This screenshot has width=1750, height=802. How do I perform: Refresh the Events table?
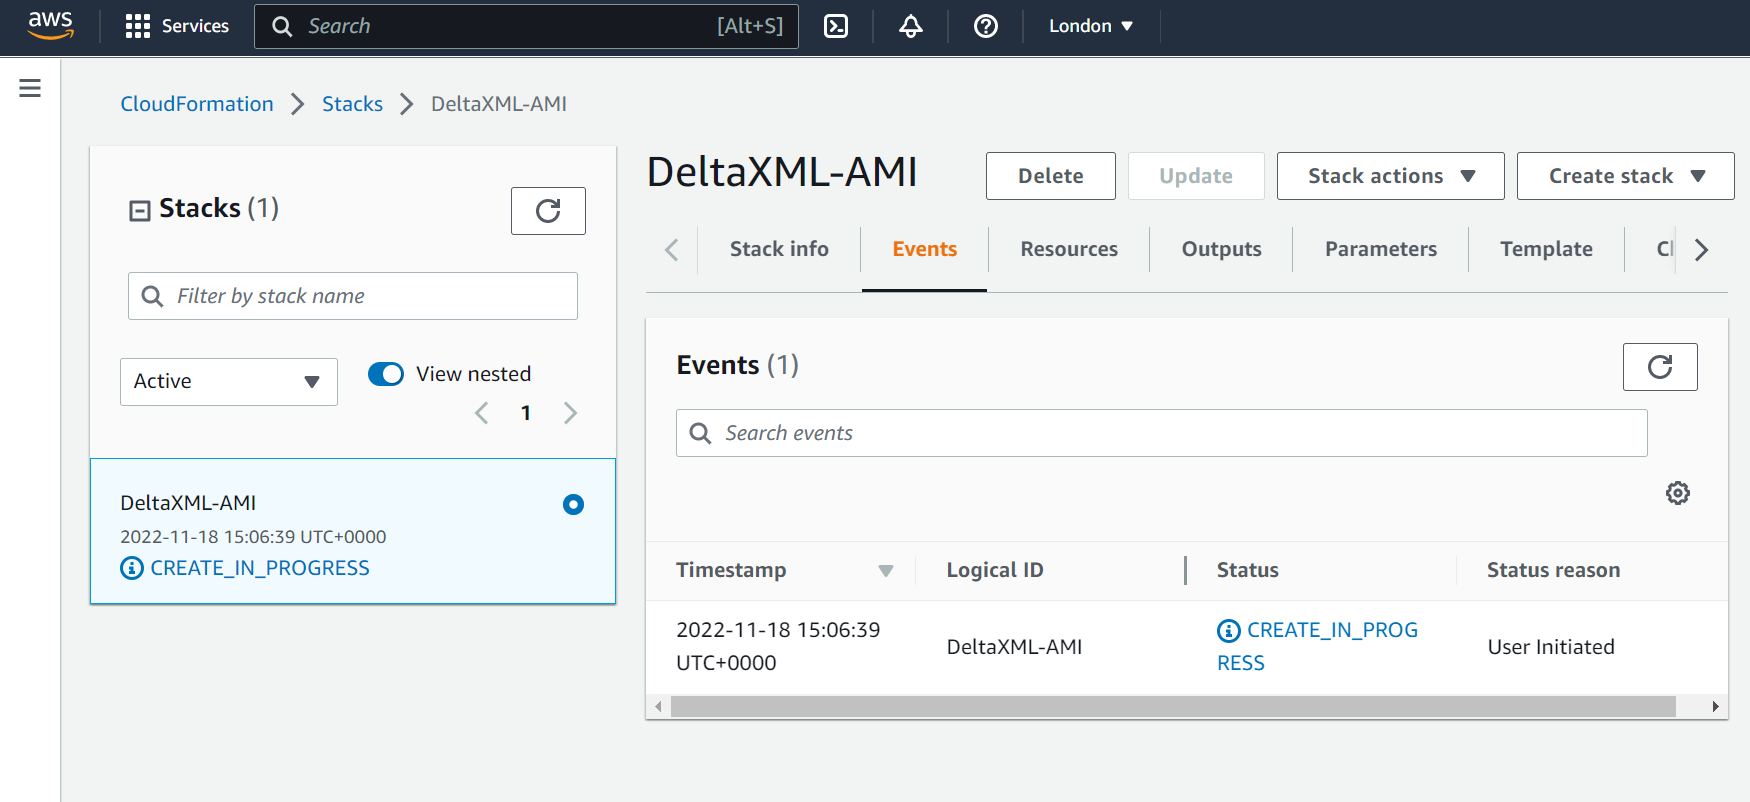1659,367
